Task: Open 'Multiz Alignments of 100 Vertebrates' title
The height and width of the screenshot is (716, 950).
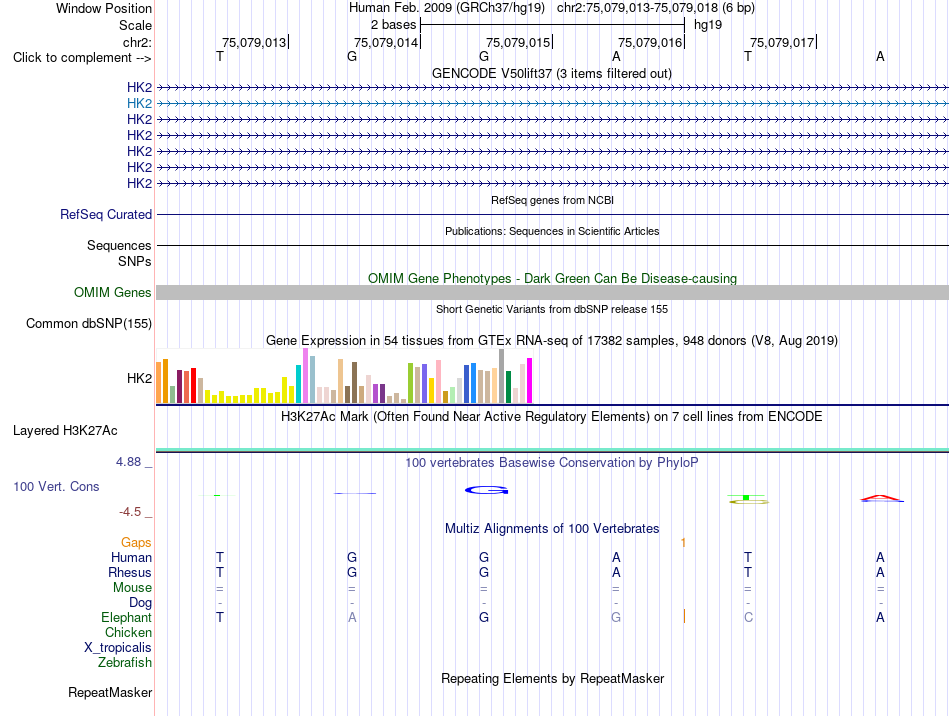Action: pos(552,529)
